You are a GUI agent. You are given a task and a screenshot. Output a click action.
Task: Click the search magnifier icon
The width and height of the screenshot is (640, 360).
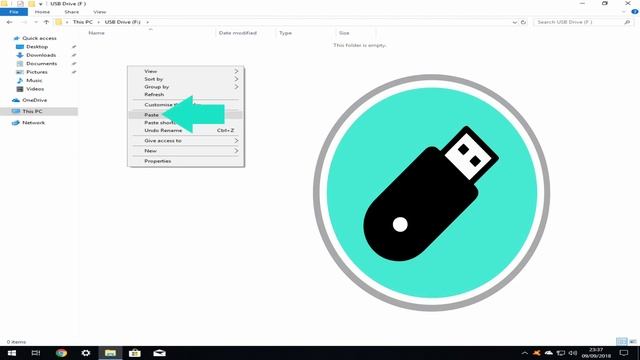click(627, 22)
